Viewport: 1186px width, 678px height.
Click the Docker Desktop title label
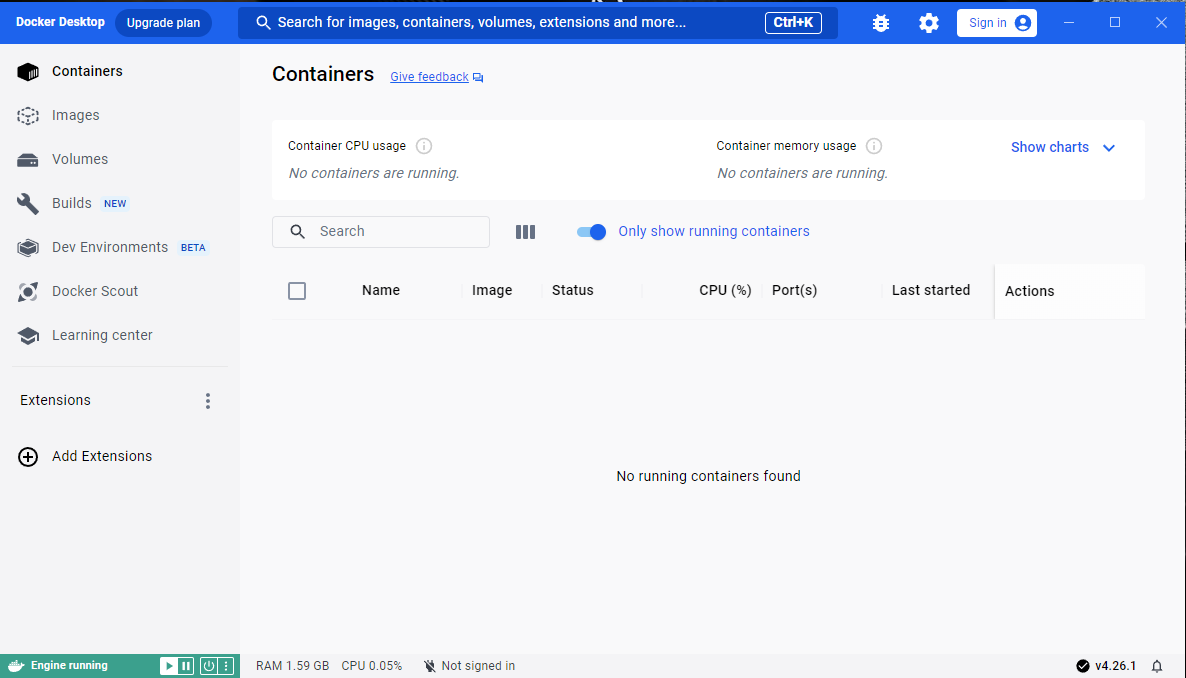coord(61,22)
